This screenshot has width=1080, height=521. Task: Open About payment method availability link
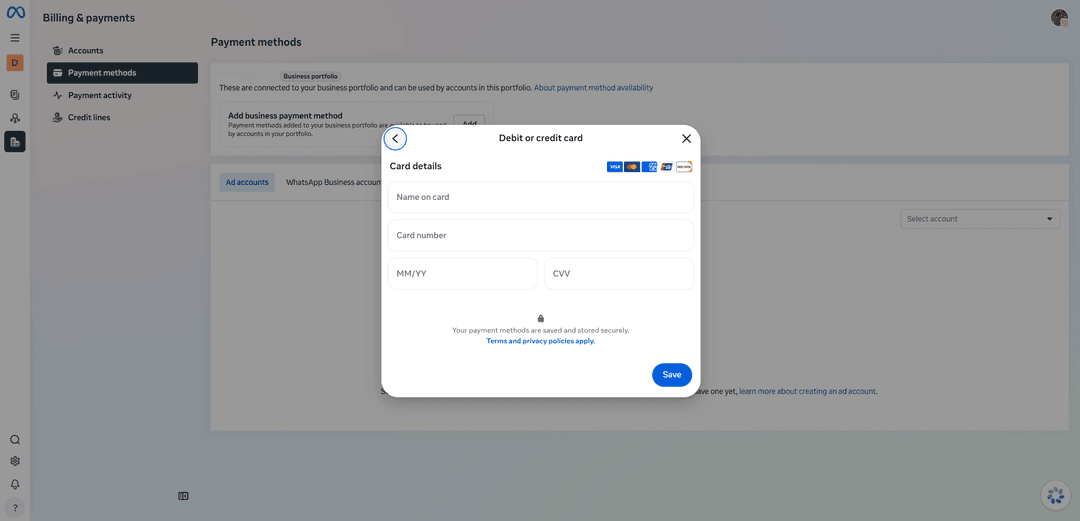594,88
